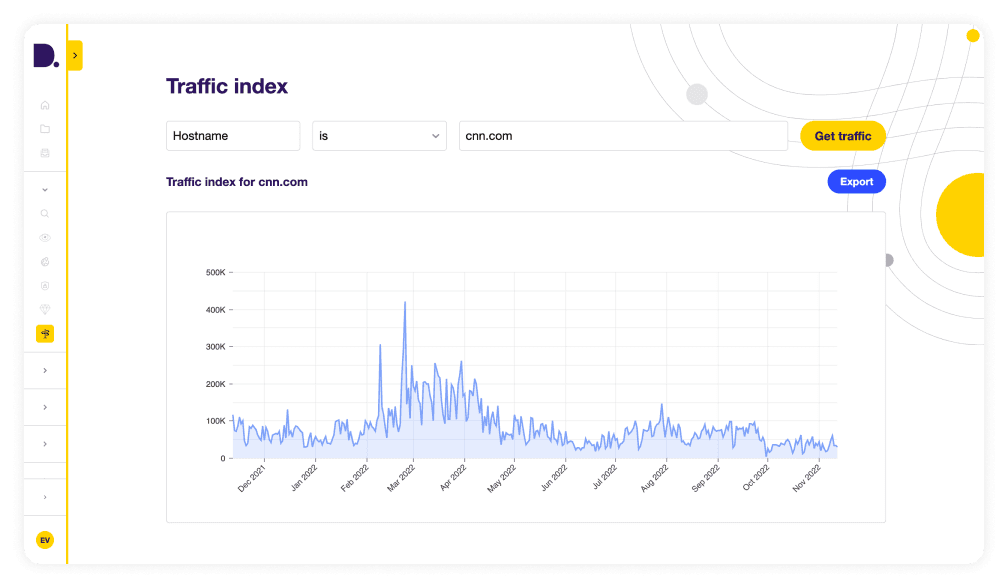Open the folder icon in the sidebar
This screenshot has width=1008, height=588.
pos(45,129)
